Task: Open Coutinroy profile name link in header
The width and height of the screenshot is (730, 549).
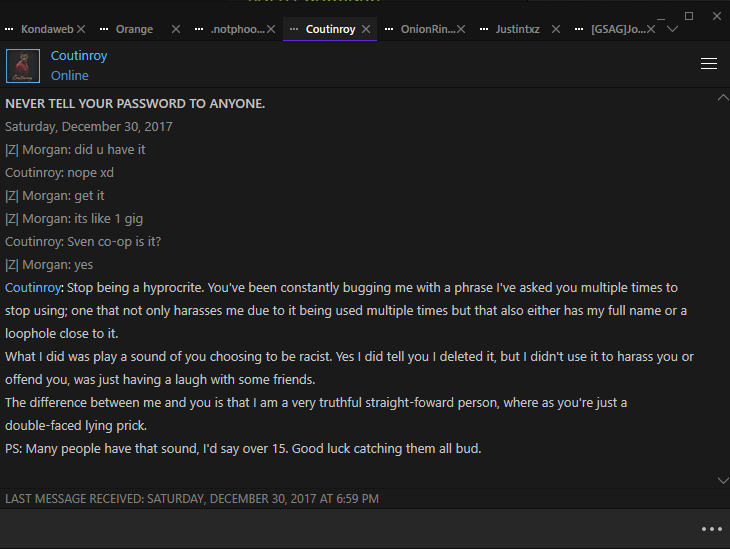Action: [x=79, y=55]
